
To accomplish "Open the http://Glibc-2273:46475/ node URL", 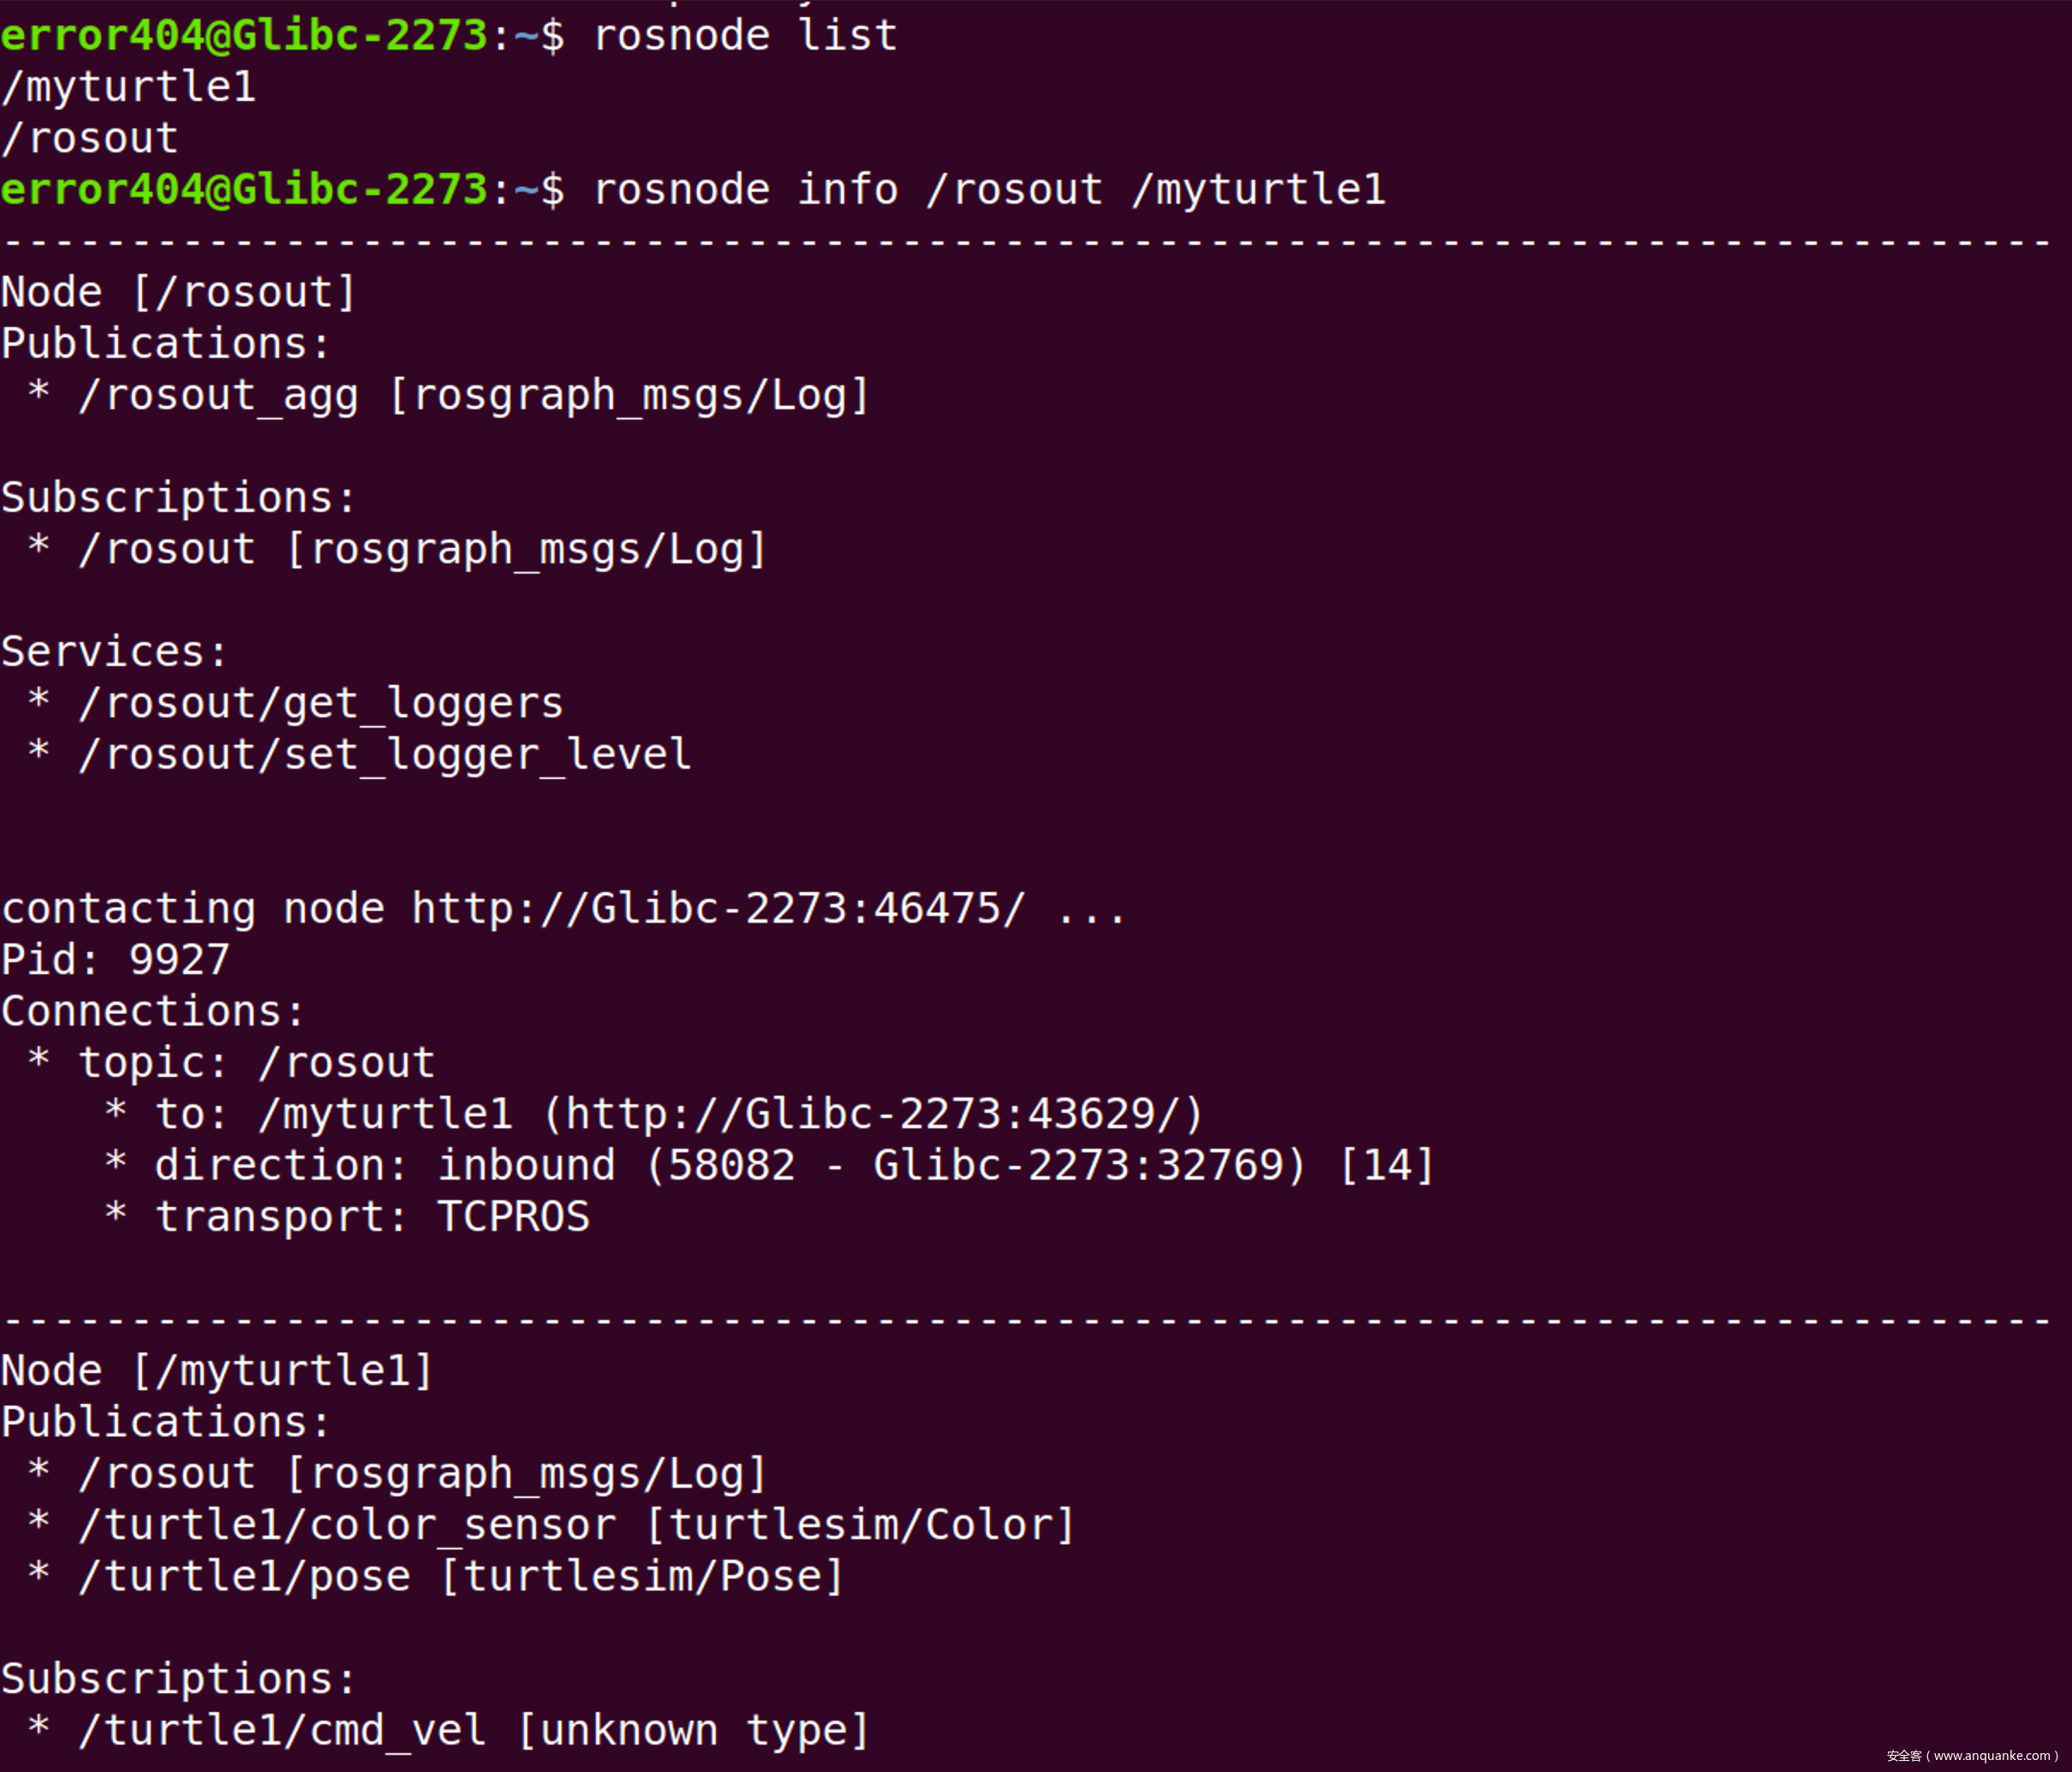I will point(718,909).
